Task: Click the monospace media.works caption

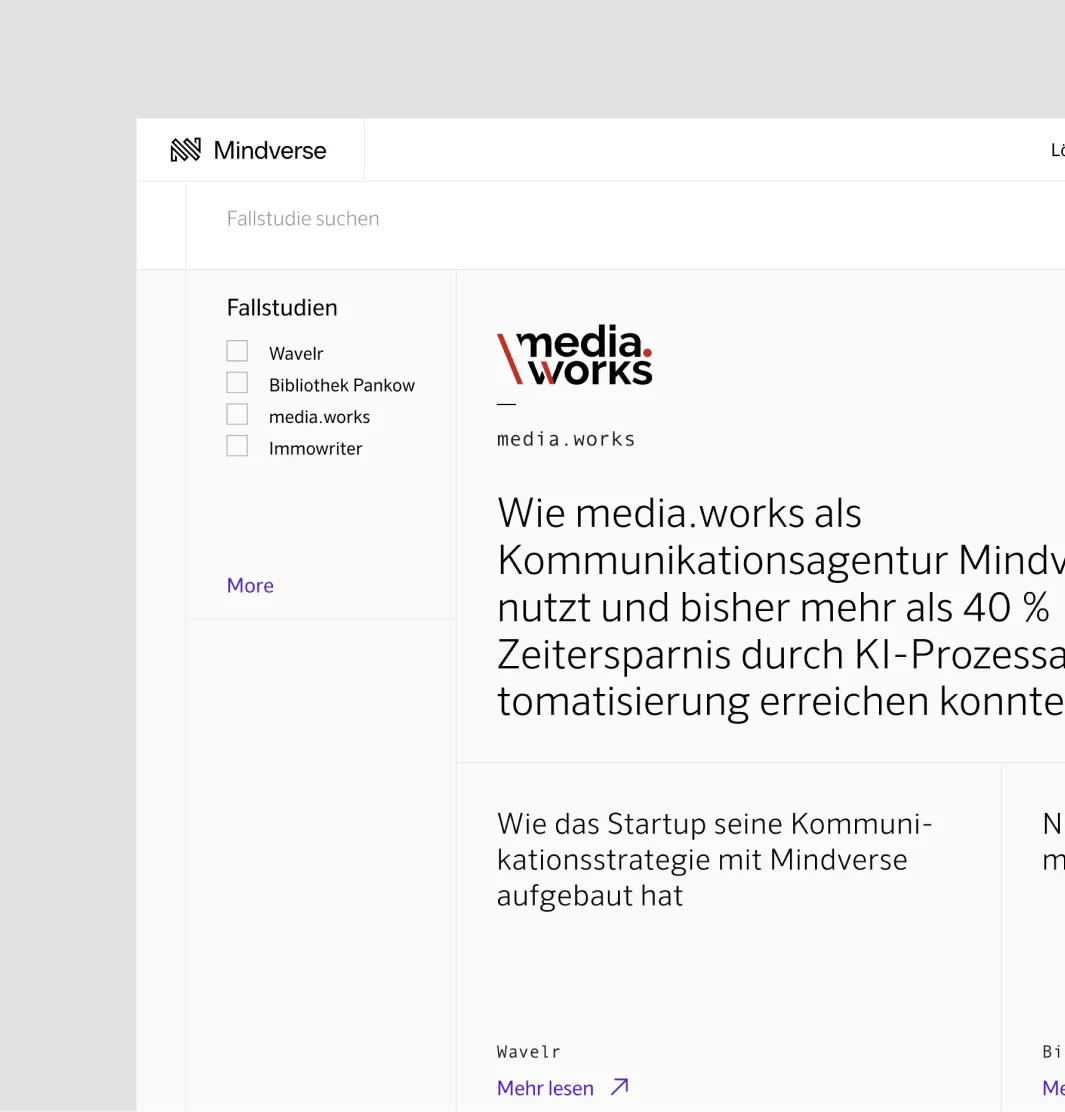Action: click(566, 439)
